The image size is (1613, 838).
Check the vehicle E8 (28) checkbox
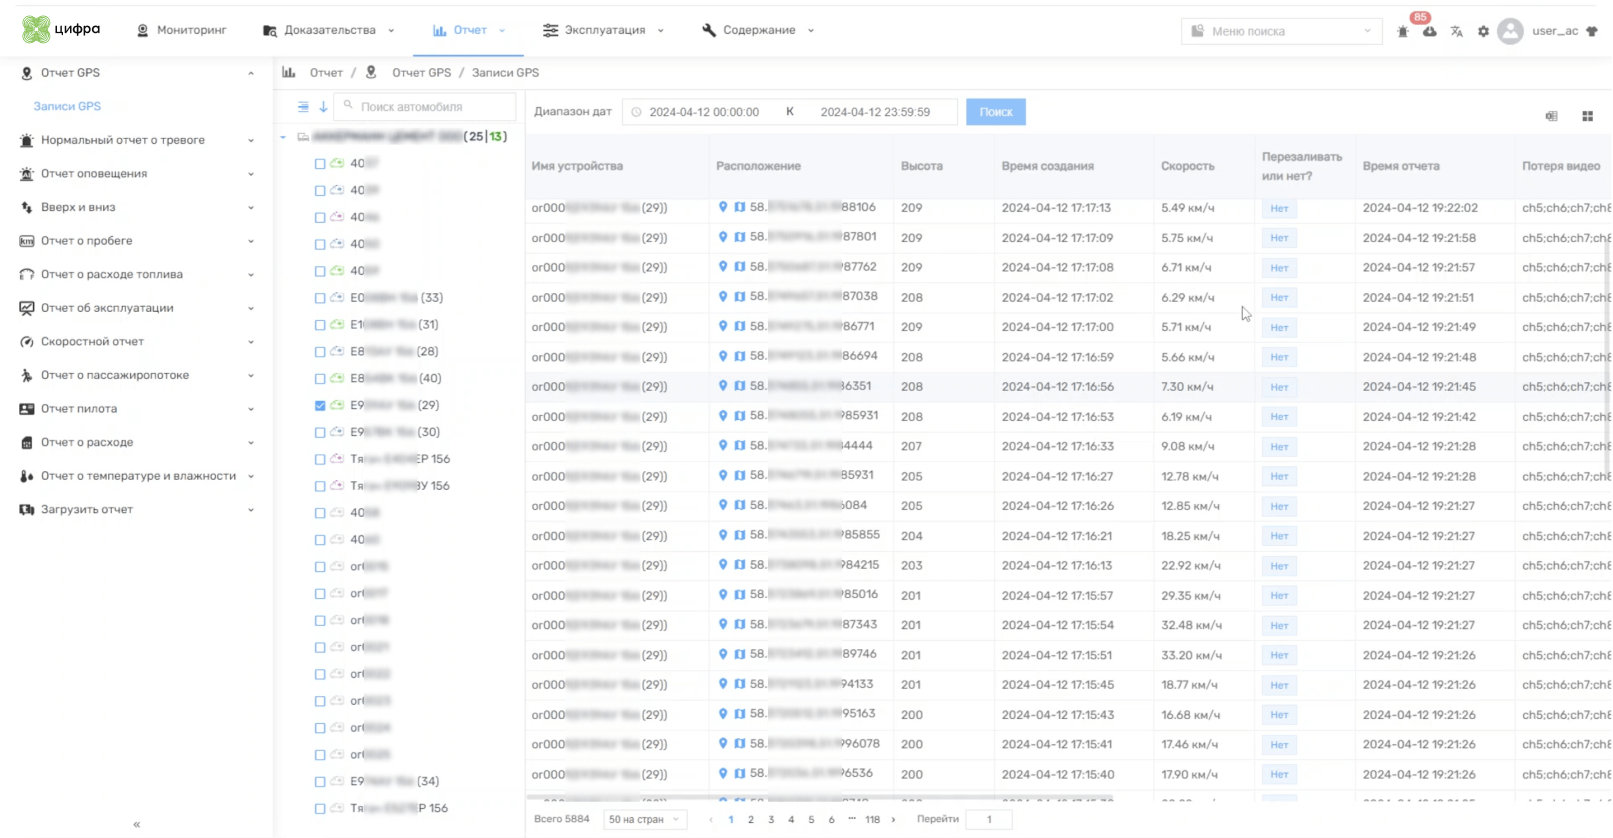(x=320, y=352)
